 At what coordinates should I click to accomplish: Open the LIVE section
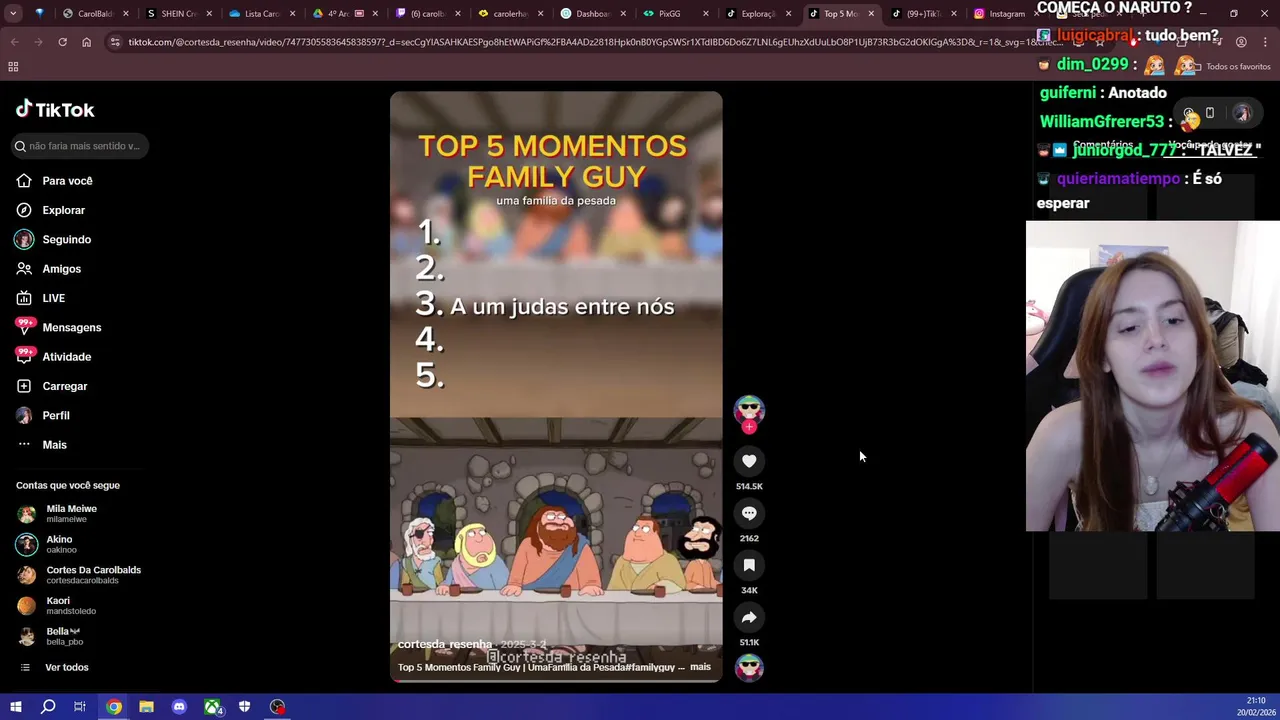(40, 298)
